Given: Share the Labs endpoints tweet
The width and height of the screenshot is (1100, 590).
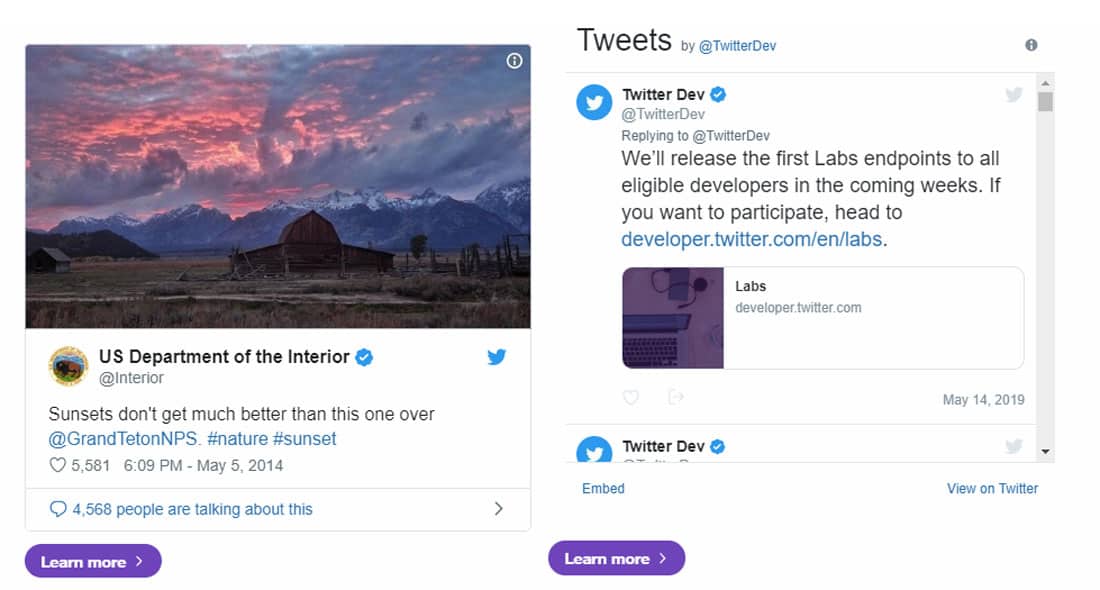Looking at the screenshot, I should coord(676,397).
